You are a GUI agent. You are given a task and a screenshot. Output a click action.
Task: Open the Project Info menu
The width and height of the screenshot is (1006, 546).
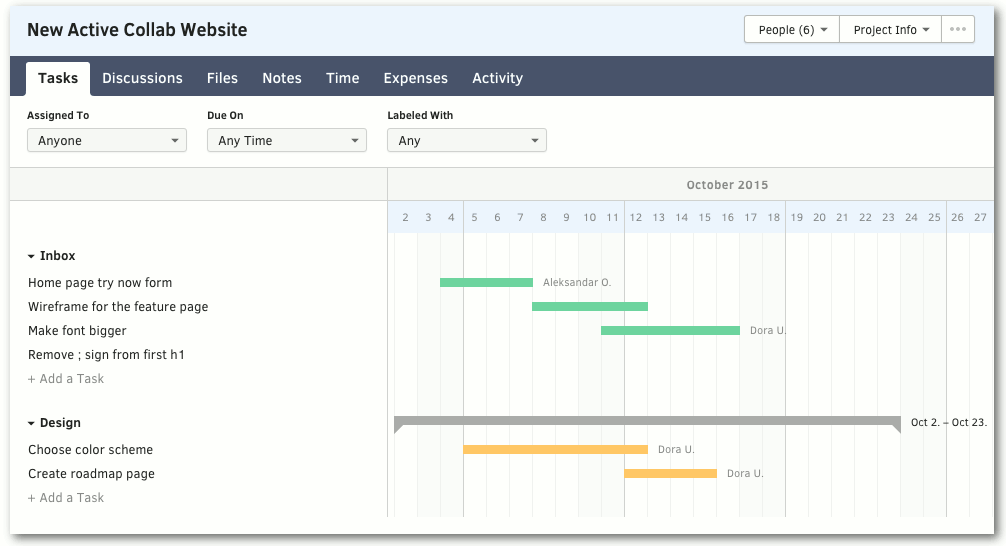click(x=890, y=30)
